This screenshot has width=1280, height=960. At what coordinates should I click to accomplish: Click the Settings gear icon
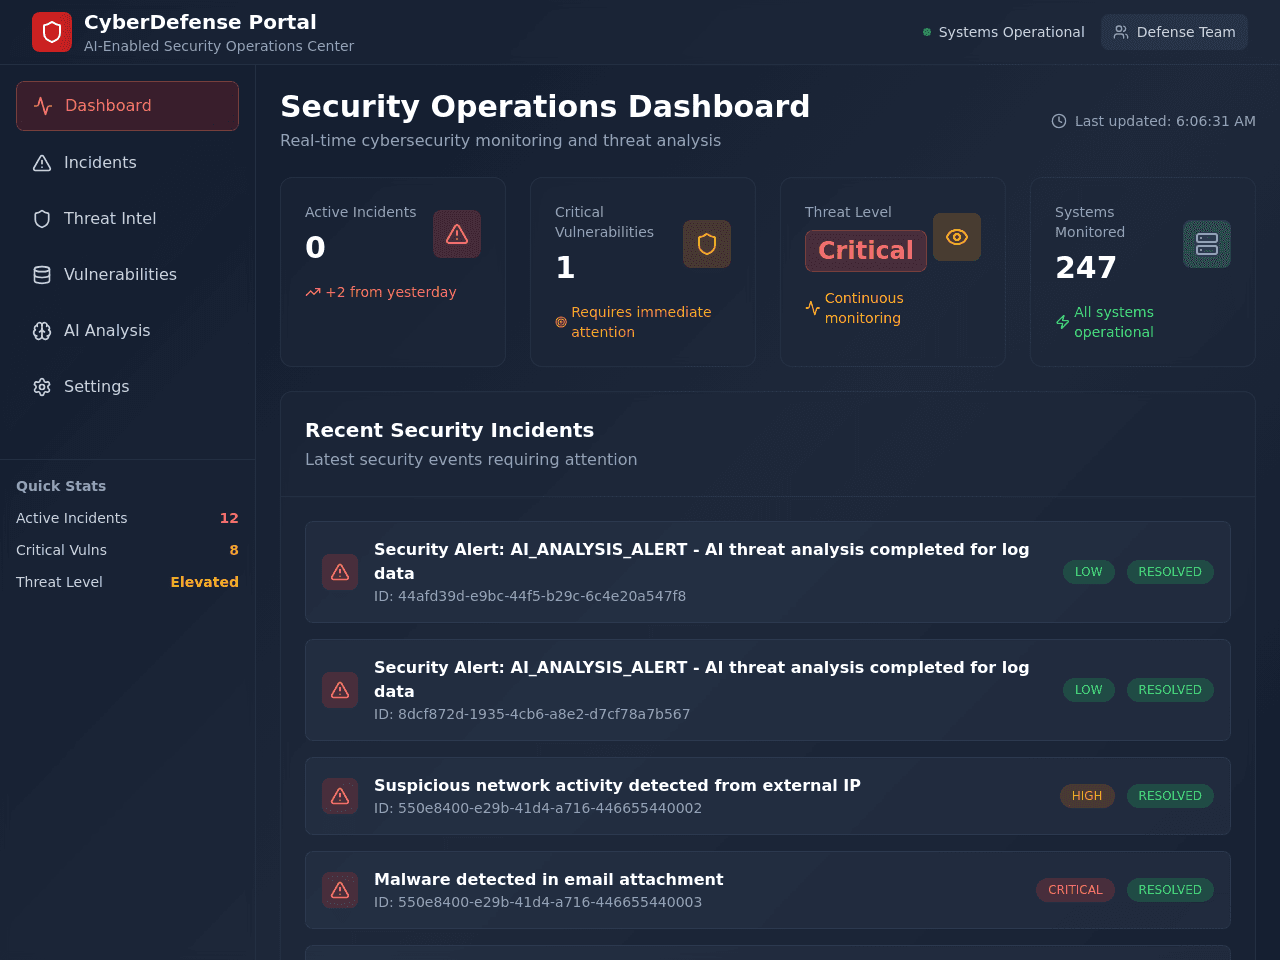point(42,387)
